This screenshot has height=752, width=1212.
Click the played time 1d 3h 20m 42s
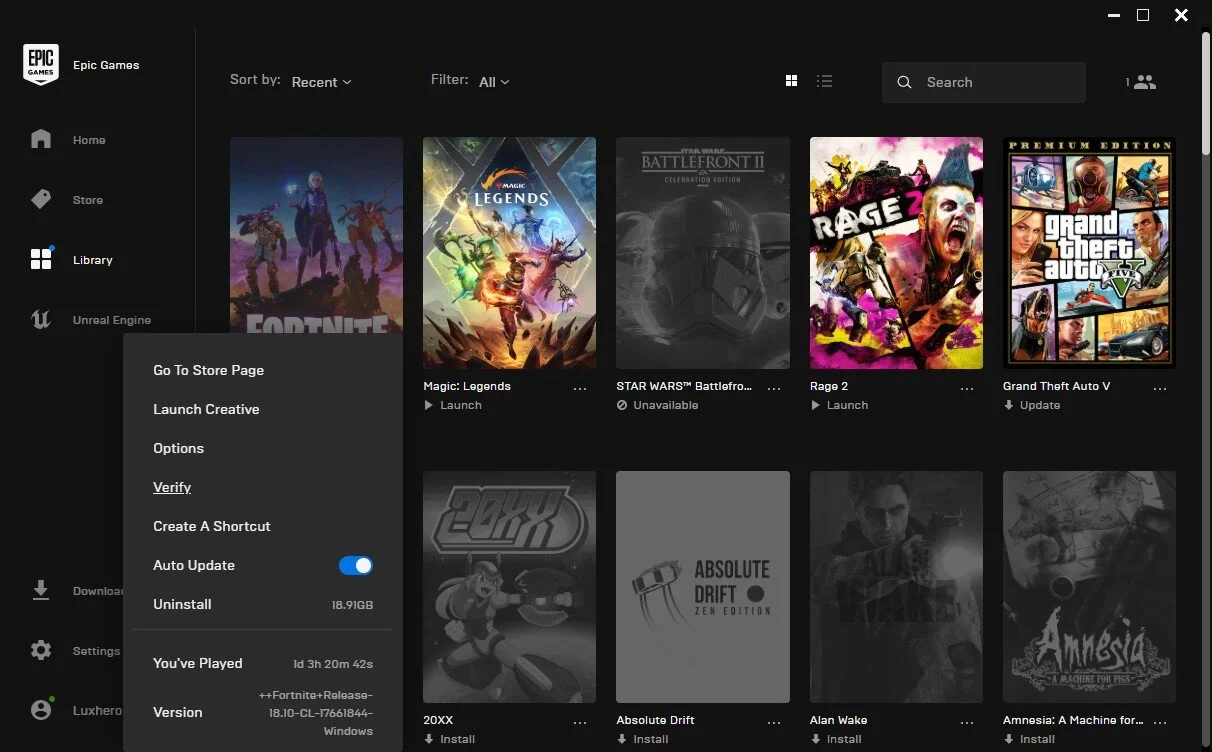(333, 664)
